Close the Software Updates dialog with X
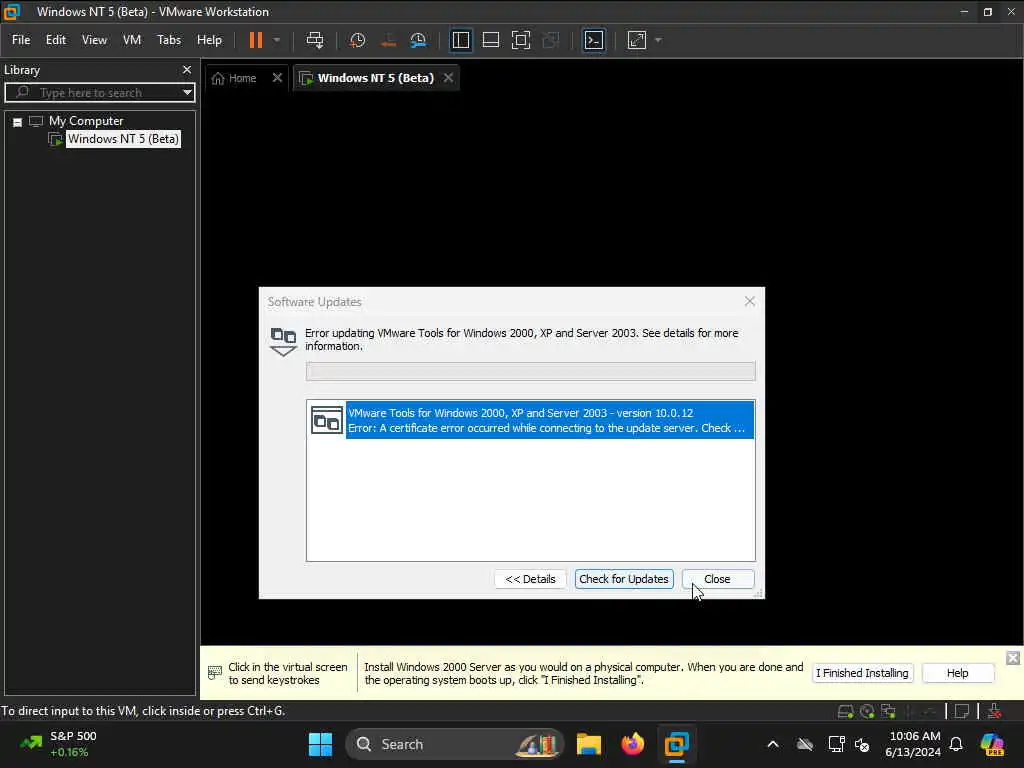 [x=750, y=301]
